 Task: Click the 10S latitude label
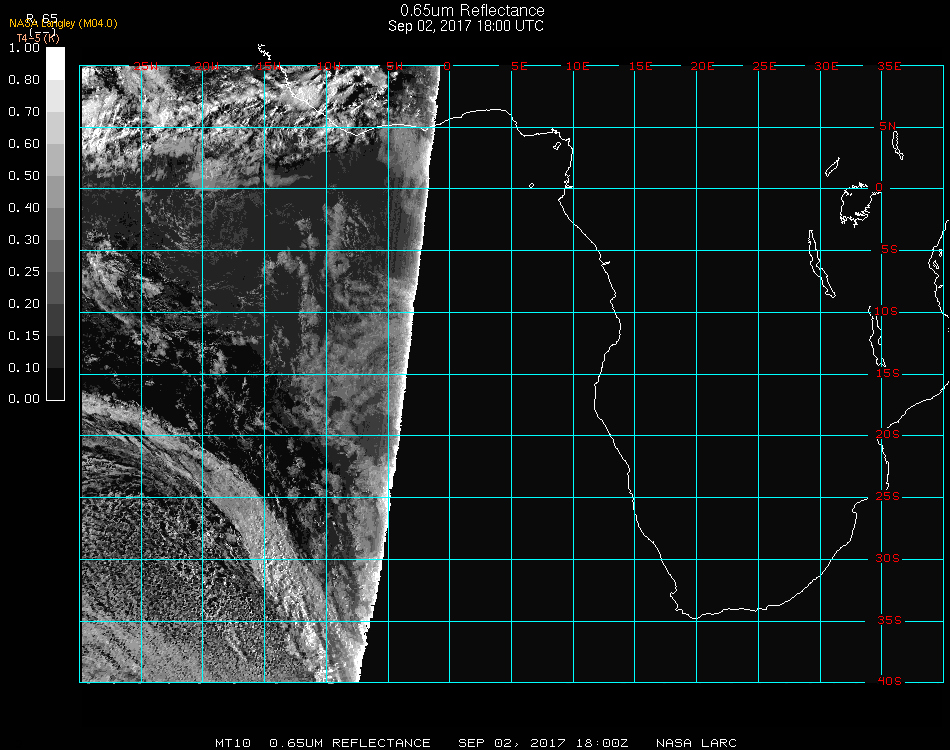886,311
